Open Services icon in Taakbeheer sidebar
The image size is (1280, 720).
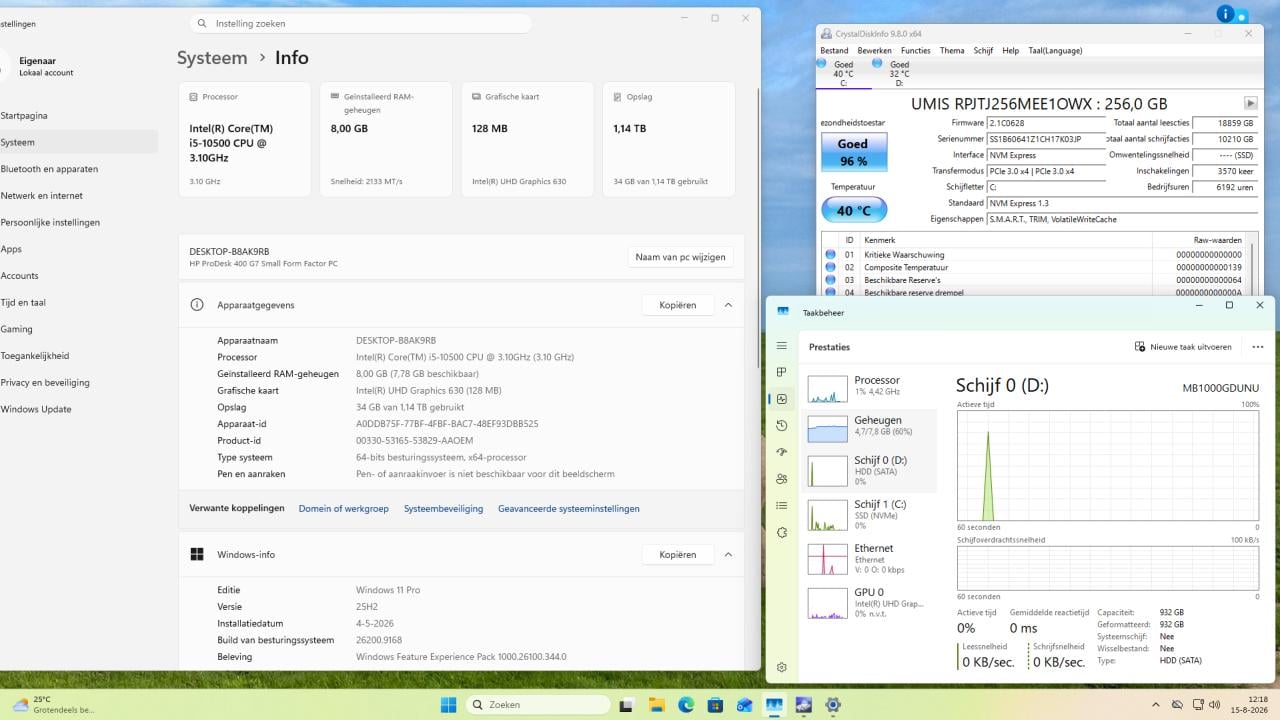coord(782,533)
